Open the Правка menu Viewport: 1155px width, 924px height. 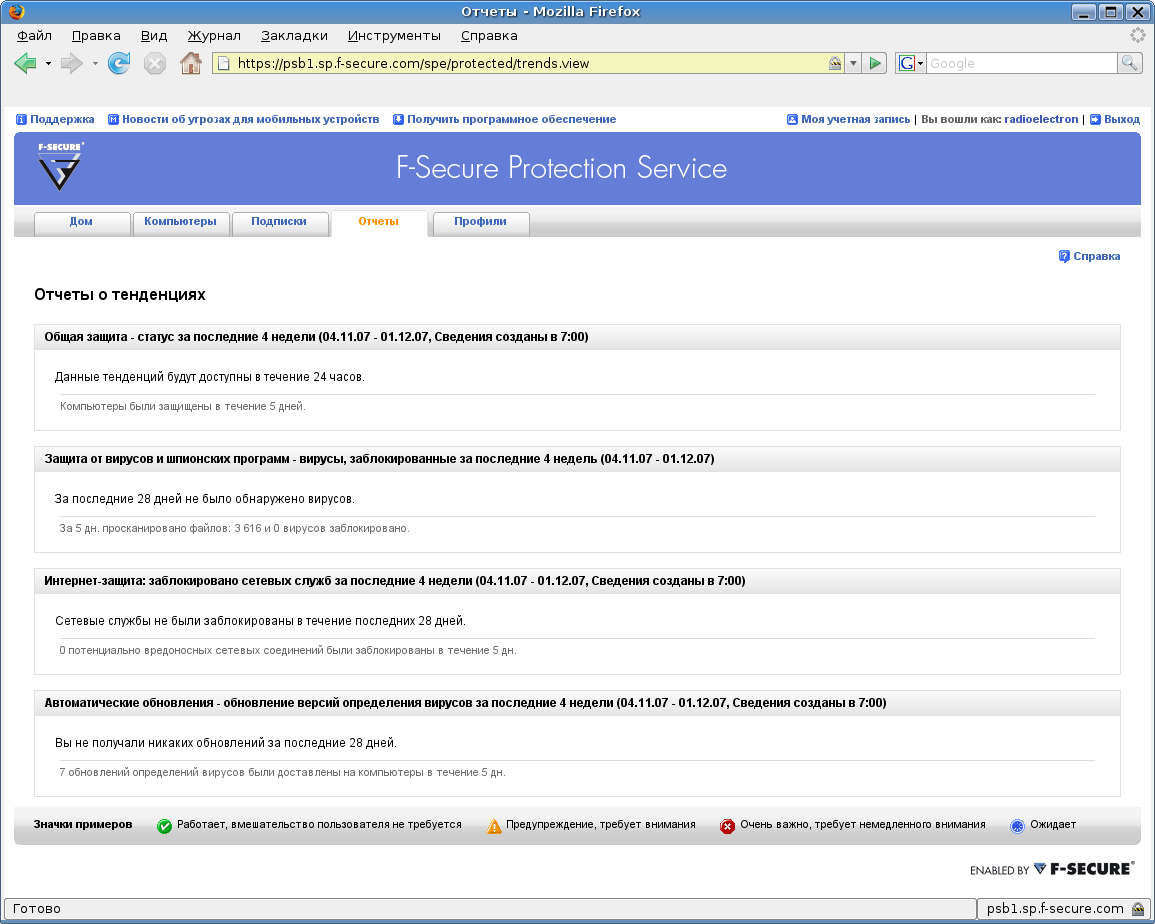point(96,35)
